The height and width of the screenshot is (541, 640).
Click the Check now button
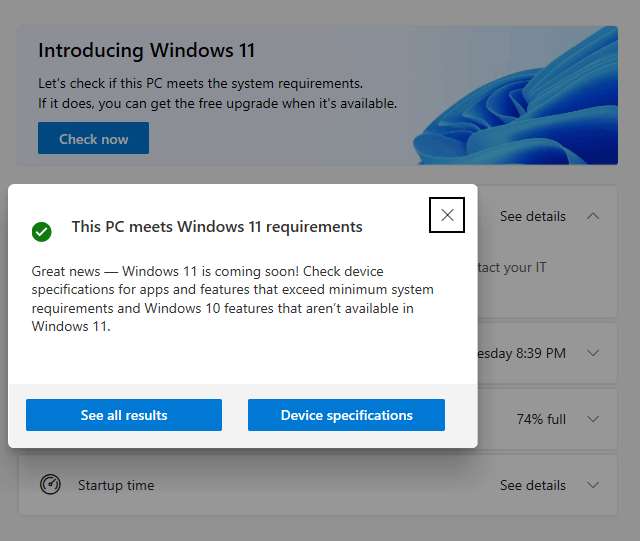coord(93,138)
